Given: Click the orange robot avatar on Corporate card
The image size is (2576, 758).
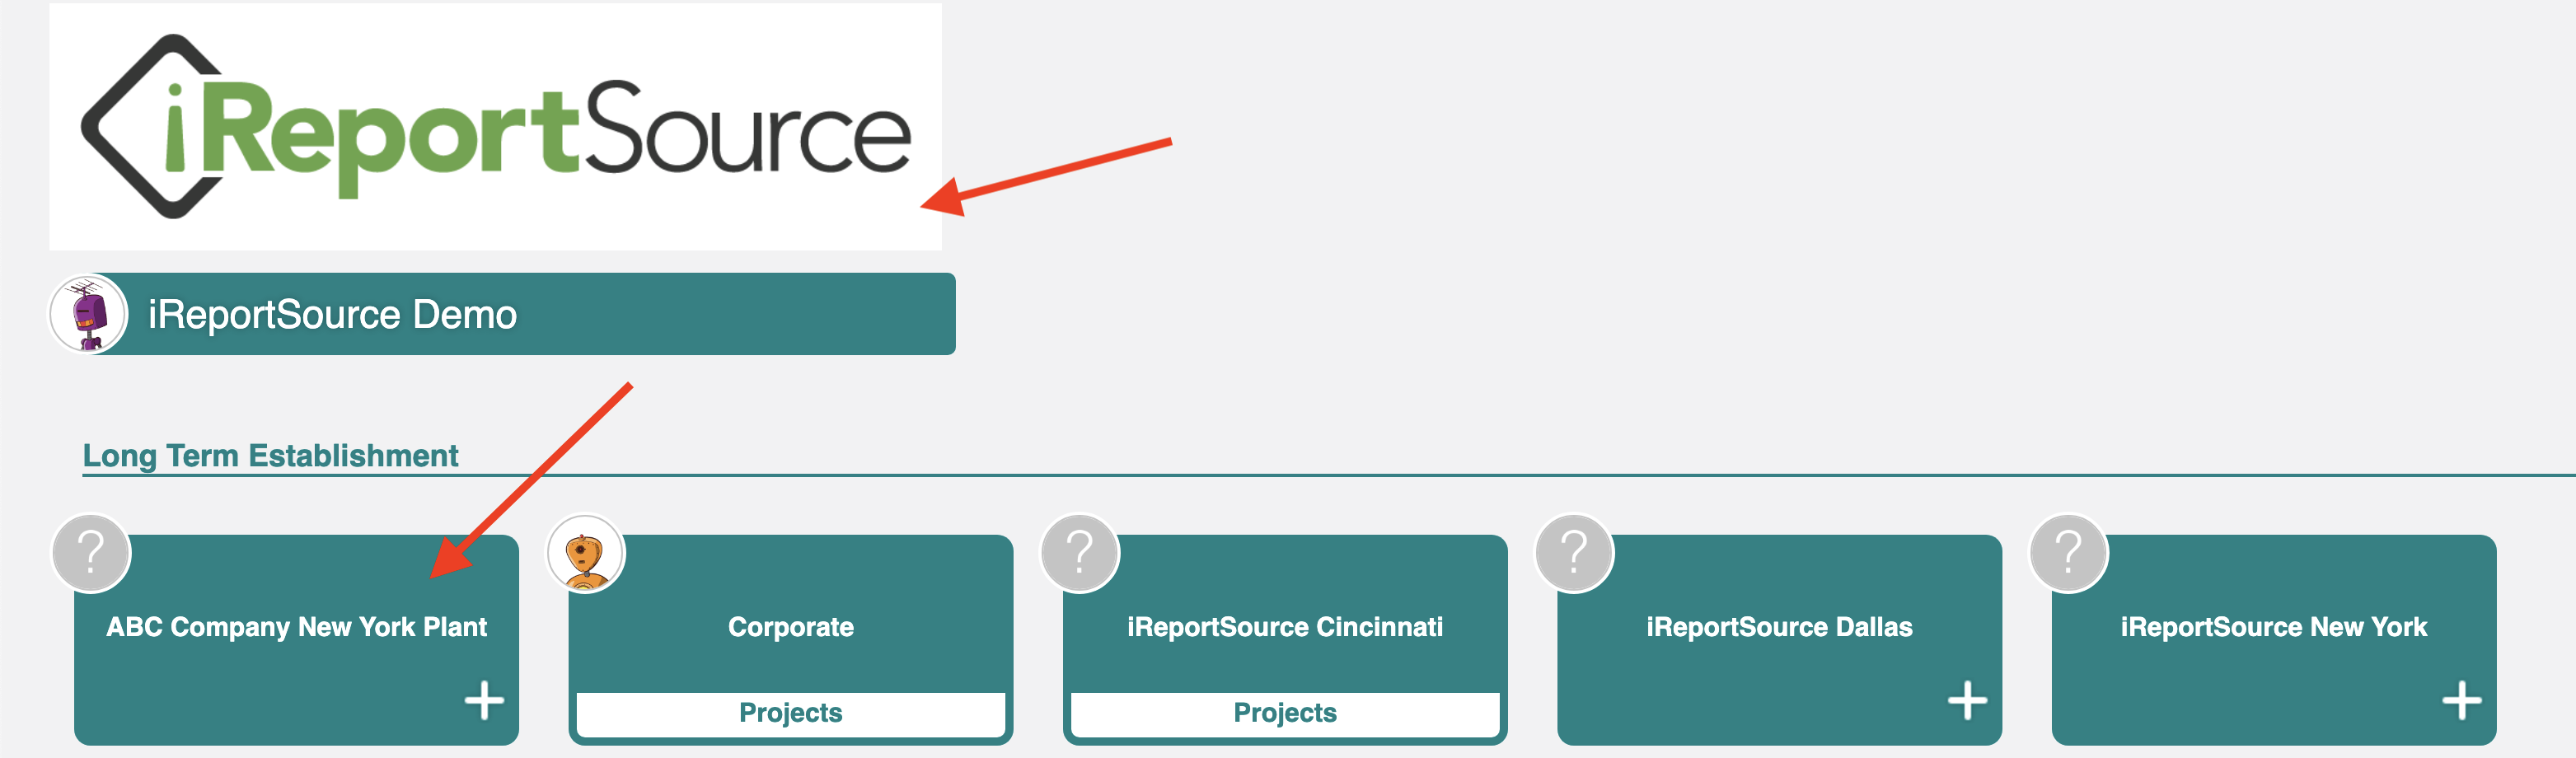Looking at the screenshot, I should point(586,553).
